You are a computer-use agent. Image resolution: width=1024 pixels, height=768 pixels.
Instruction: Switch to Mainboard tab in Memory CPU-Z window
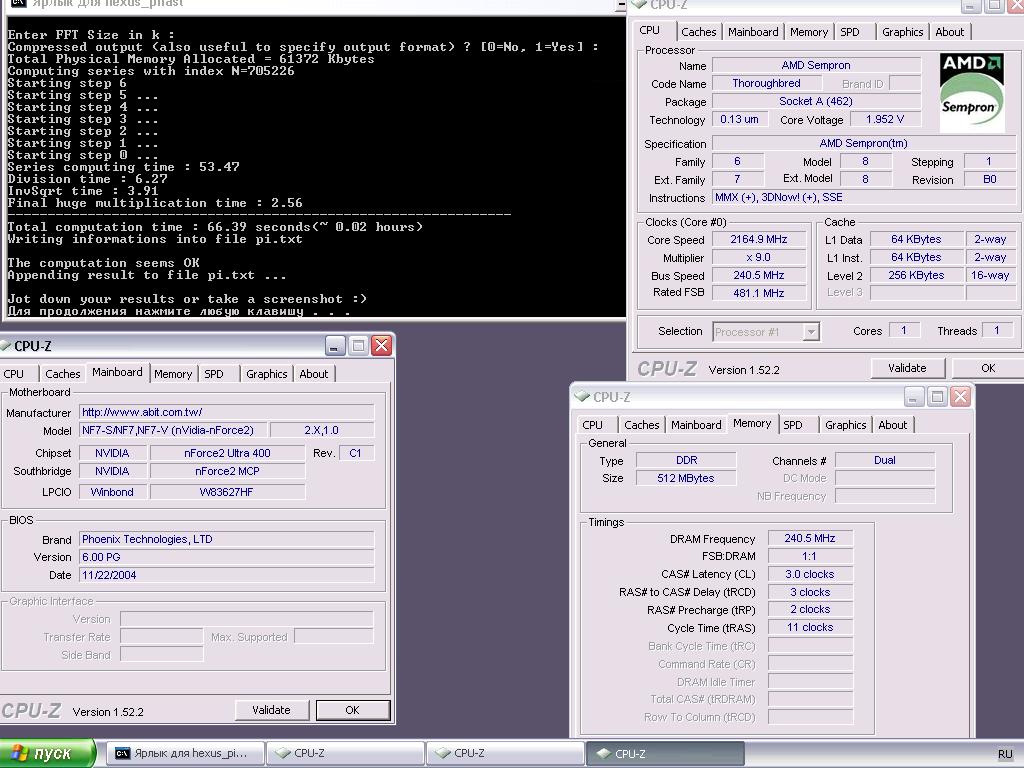pos(696,424)
